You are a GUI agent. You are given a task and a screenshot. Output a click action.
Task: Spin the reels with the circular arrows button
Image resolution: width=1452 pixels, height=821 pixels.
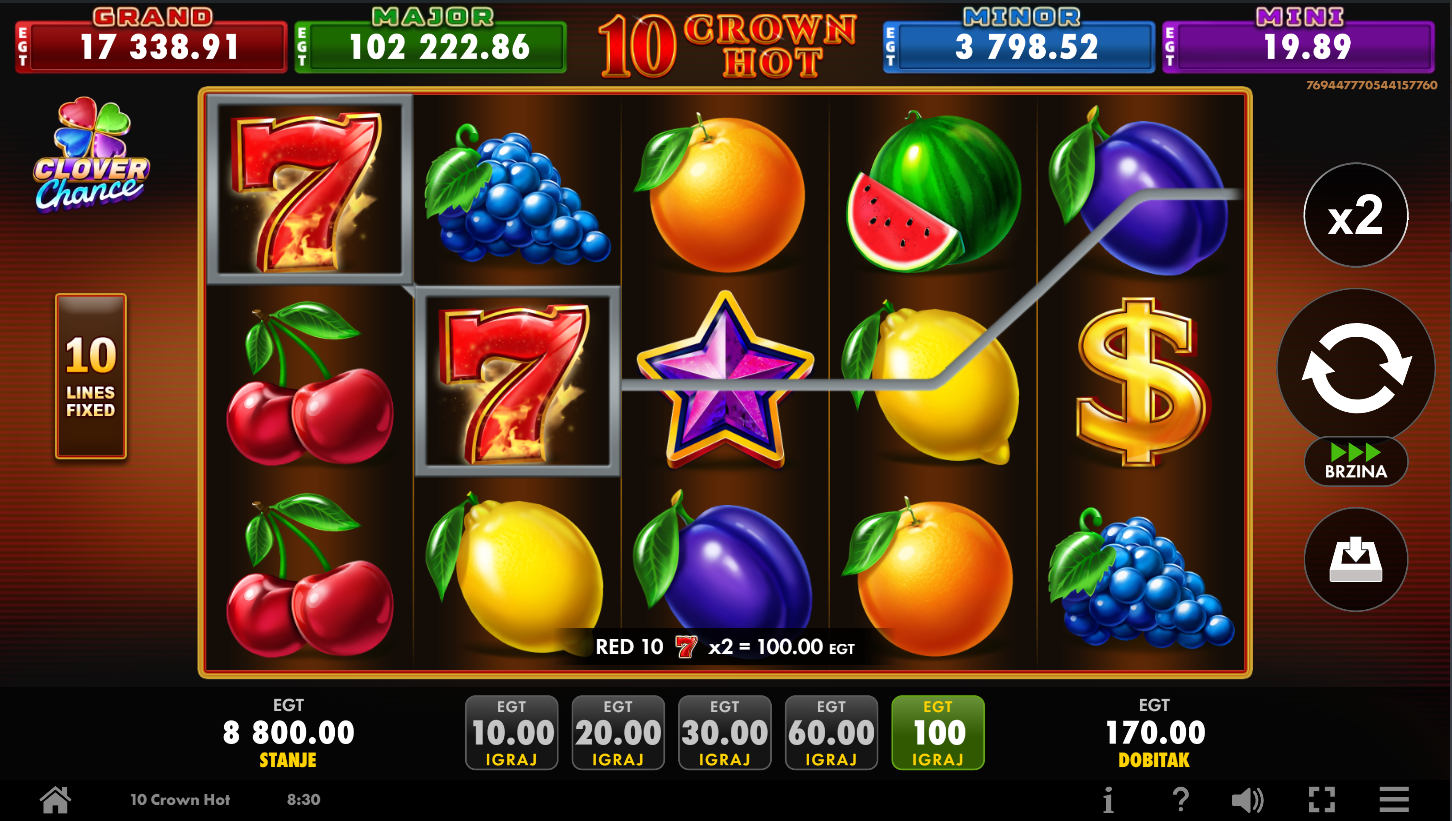(1356, 368)
